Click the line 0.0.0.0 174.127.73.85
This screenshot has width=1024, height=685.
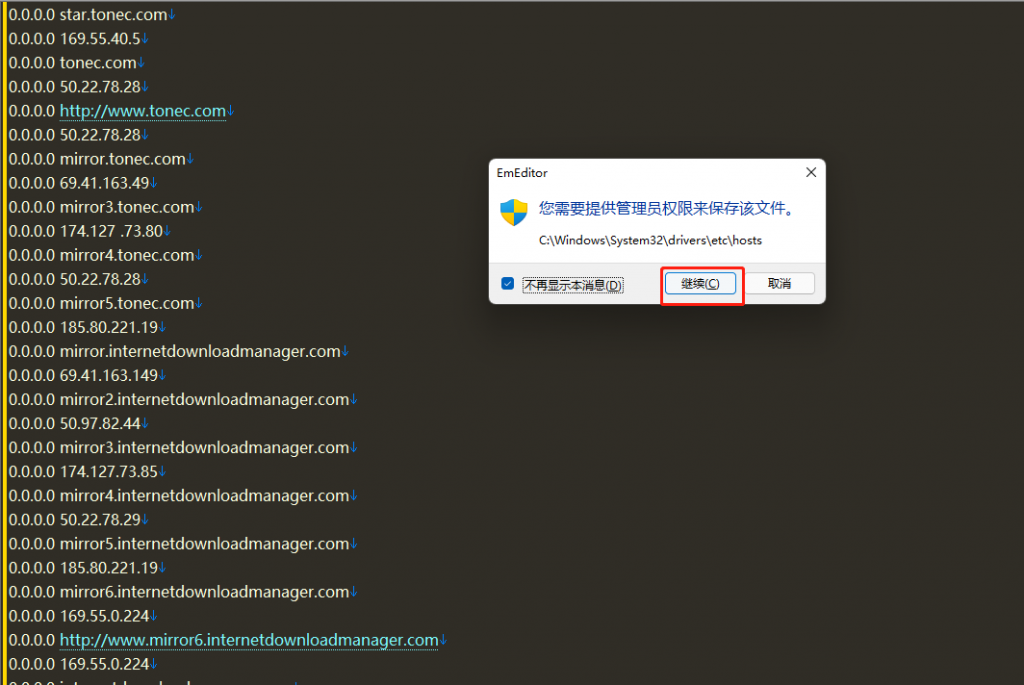pos(83,471)
